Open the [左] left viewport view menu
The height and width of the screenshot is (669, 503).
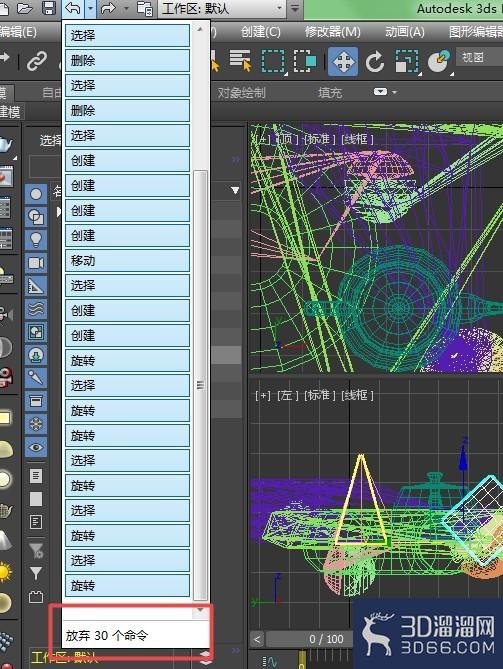pos(288,395)
